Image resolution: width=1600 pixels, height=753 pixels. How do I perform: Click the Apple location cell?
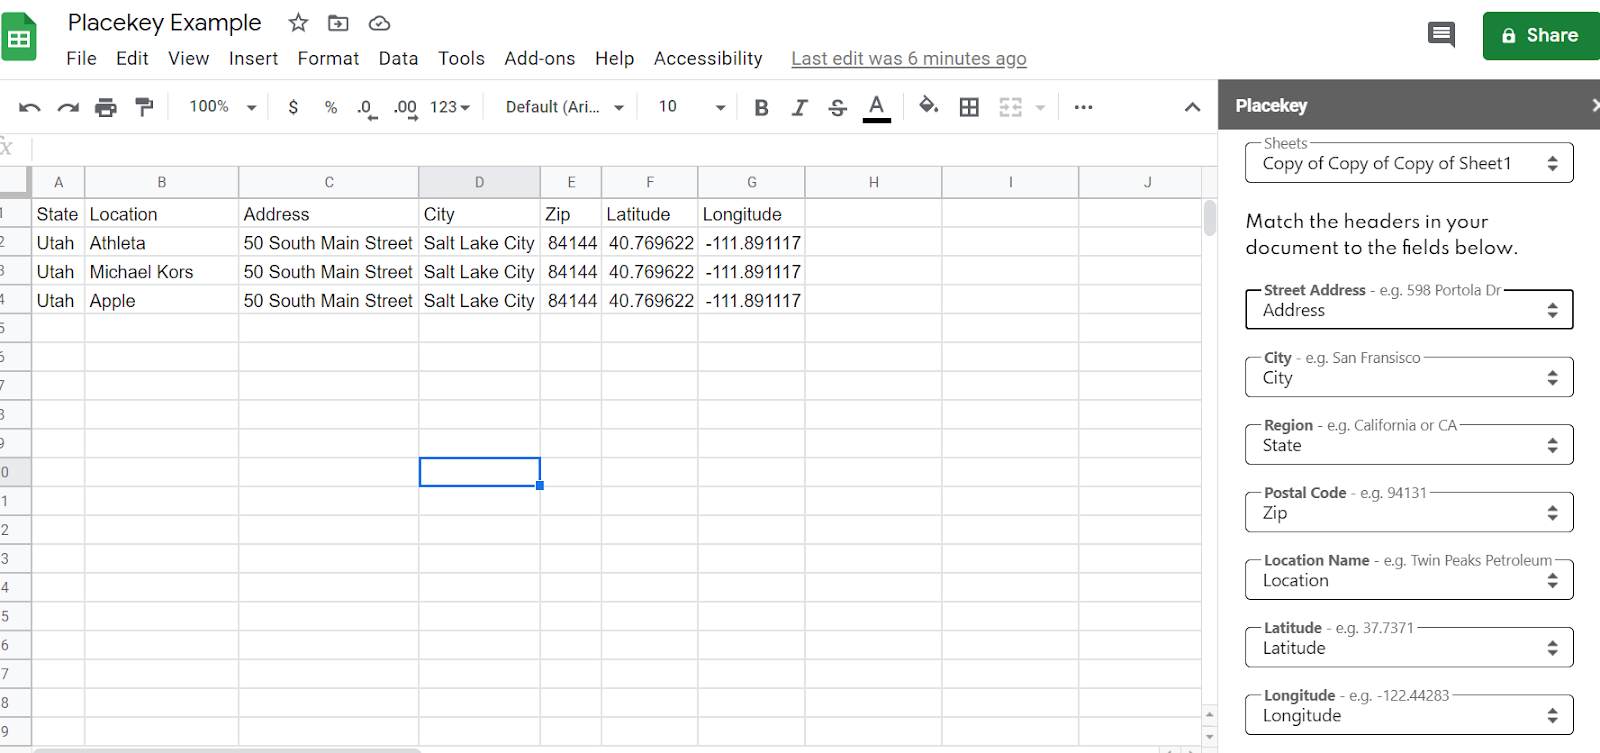[161, 301]
